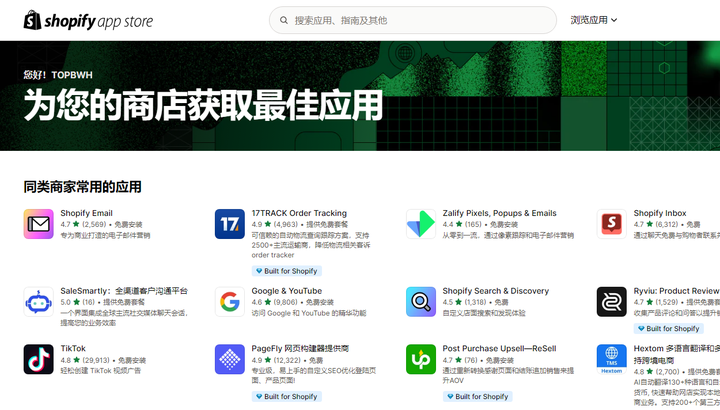
Task: Open the 17TRACK Order Tracking title
Action: tap(299, 213)
